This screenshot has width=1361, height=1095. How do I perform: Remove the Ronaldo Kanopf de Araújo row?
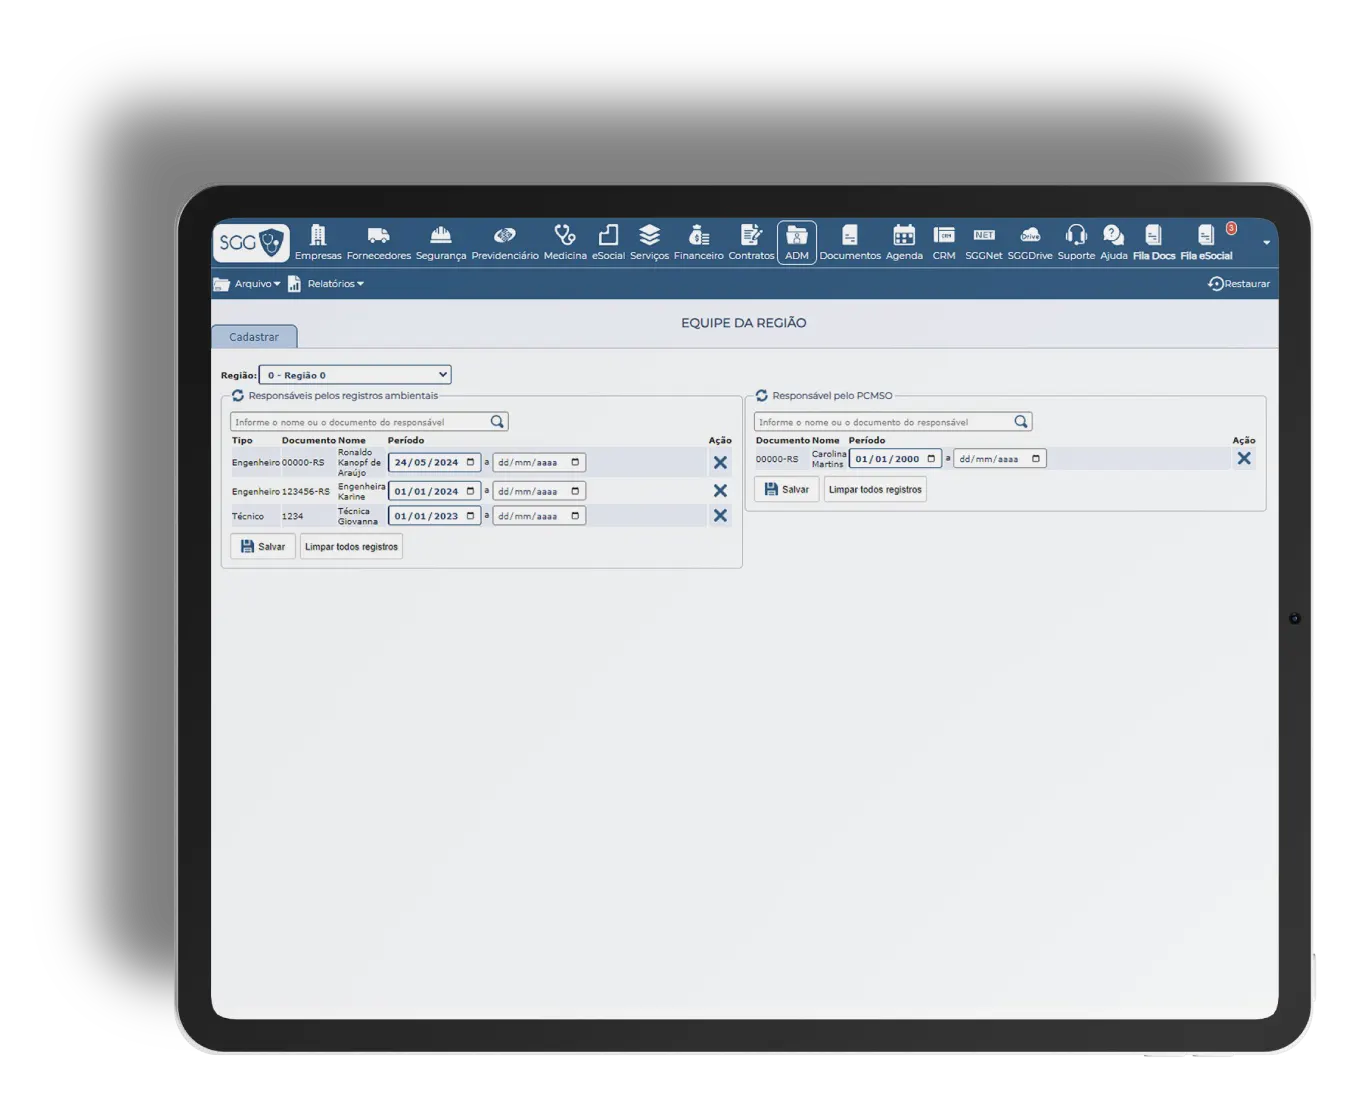(720, 463)
